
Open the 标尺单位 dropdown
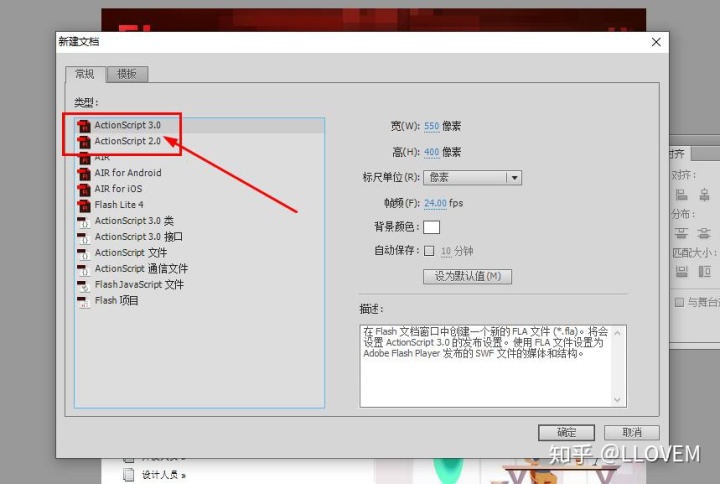coord(472,178)
